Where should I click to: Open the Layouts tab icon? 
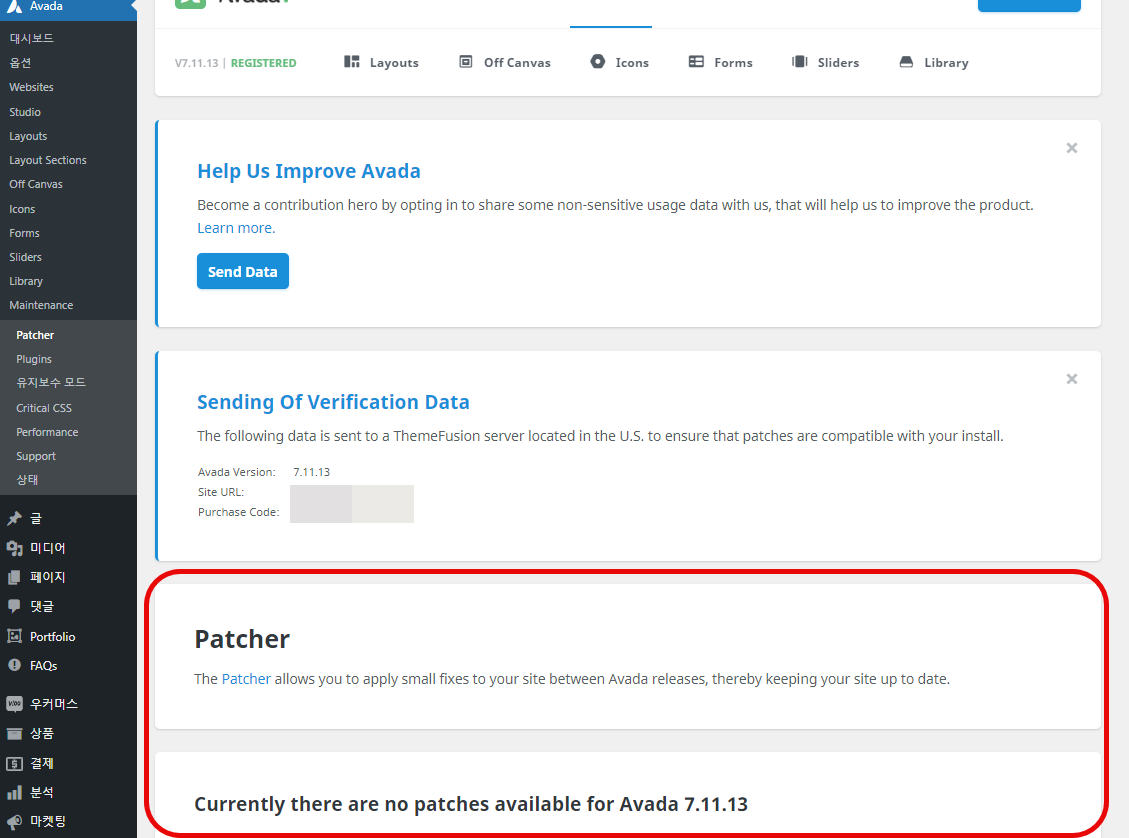[351, 62]
